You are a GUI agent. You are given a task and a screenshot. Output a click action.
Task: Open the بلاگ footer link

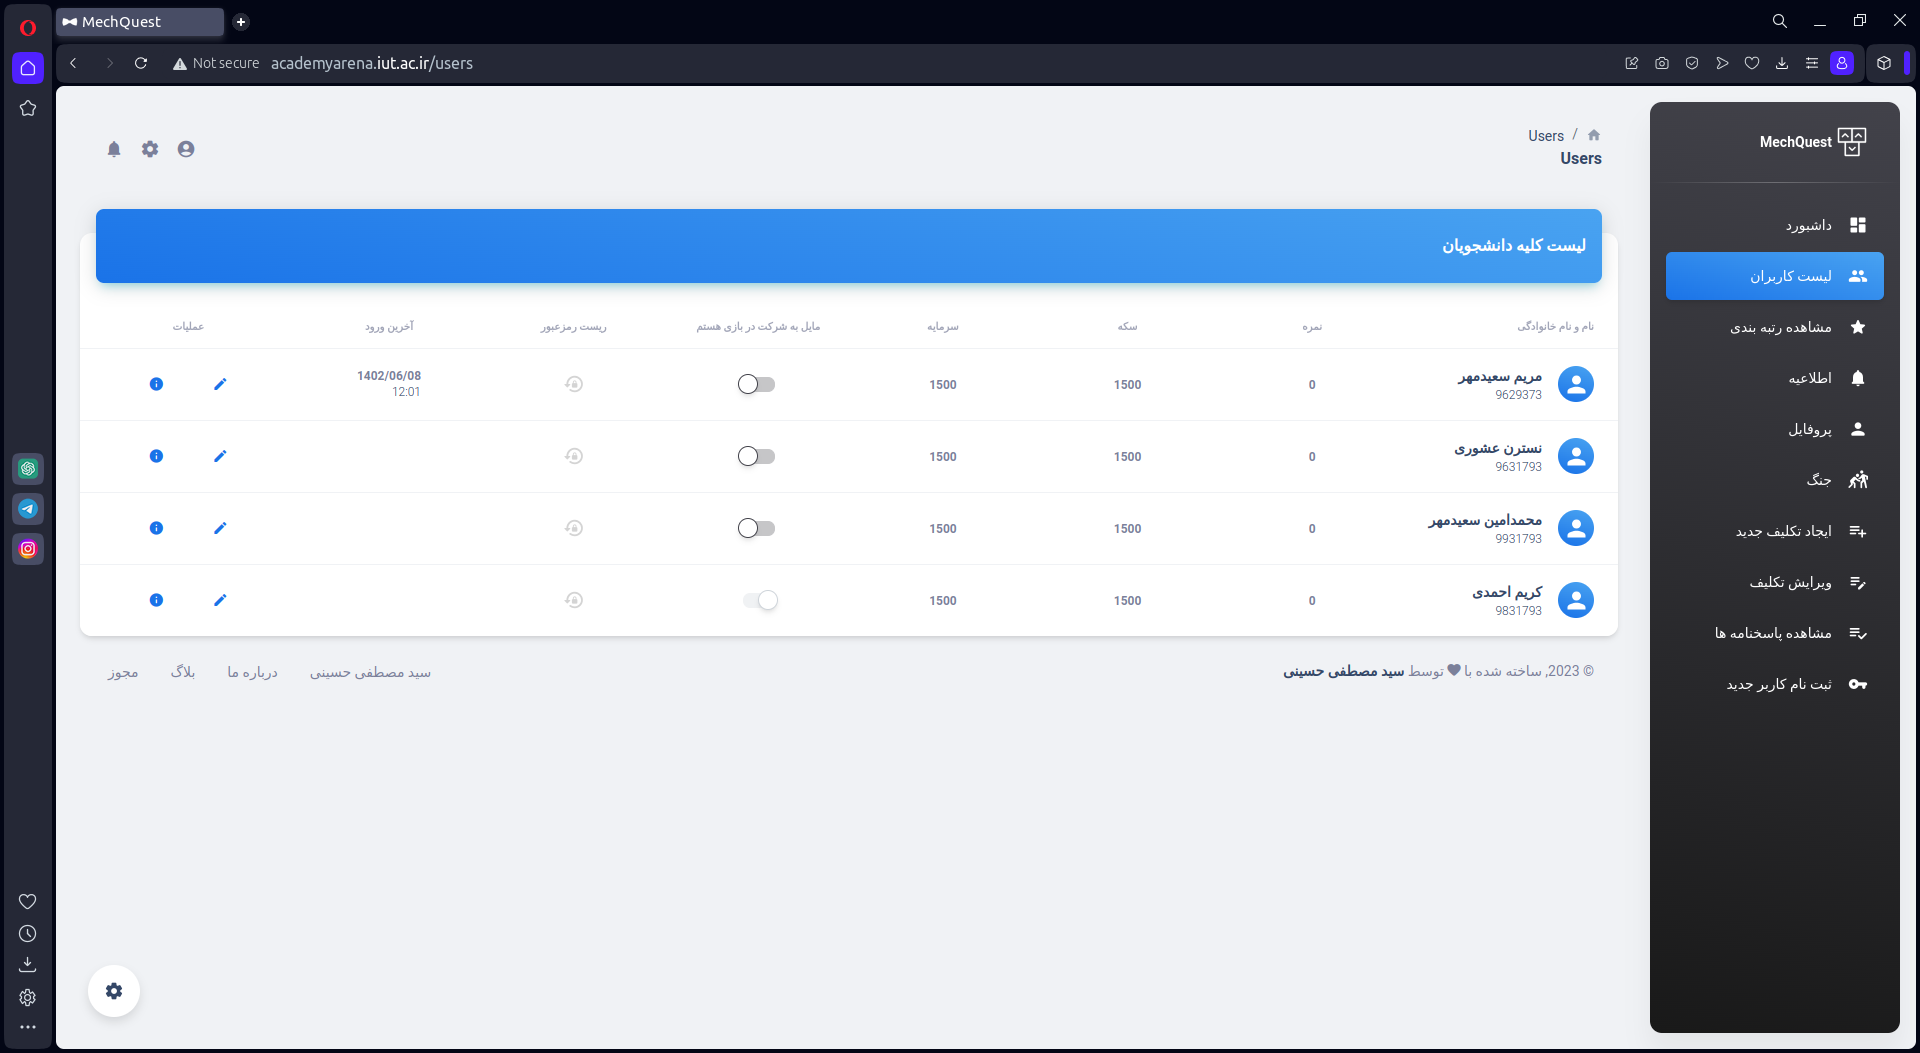click(x=183, y=672)
